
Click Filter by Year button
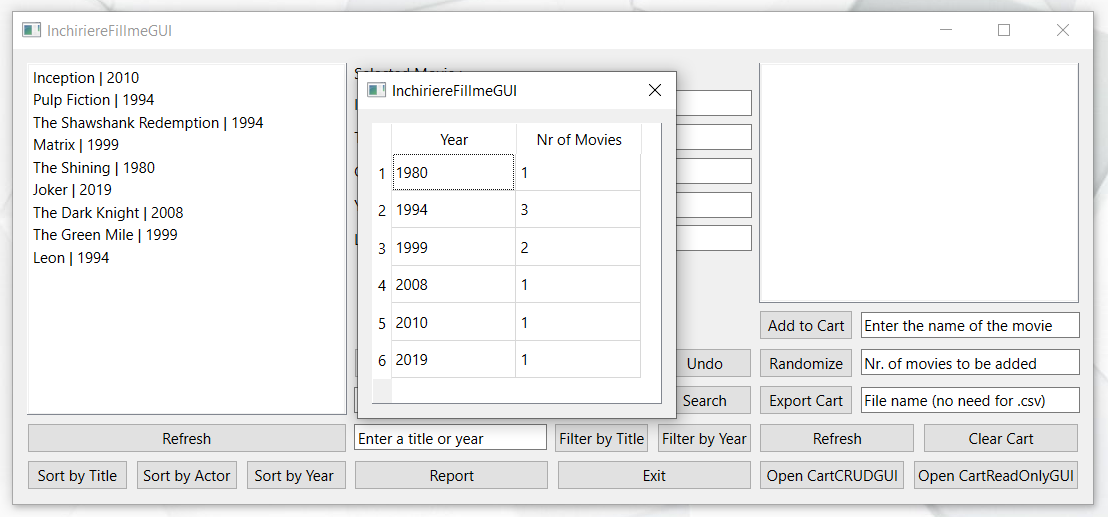point(704,439)
